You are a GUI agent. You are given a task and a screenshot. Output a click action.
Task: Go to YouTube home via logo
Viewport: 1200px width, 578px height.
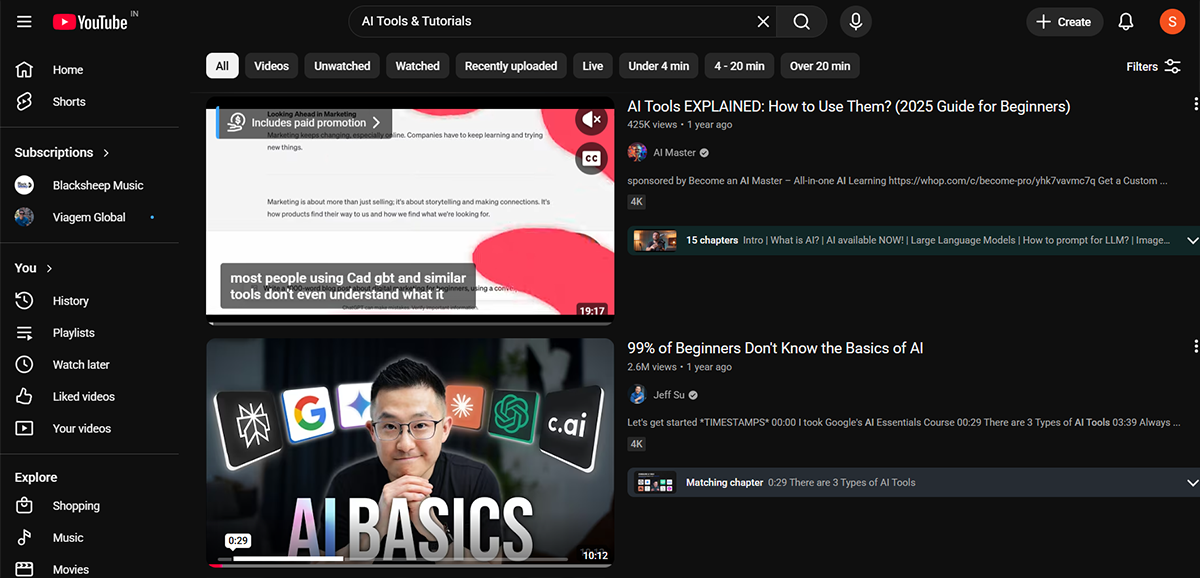[90, 21]
